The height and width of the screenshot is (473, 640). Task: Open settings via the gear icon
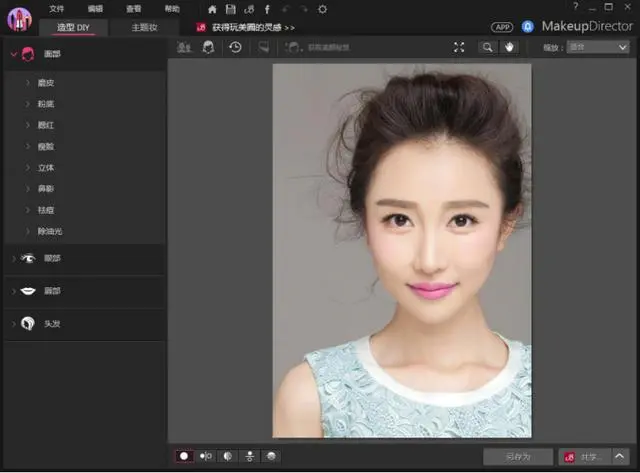(x=322, y=9)
